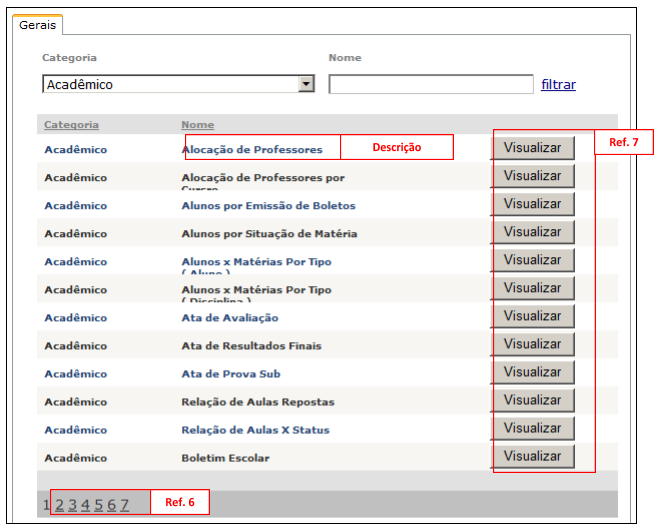Visualizar the Relação de Aulas X Status report
The width and height of the screenshot is (661, 528).
533,428
